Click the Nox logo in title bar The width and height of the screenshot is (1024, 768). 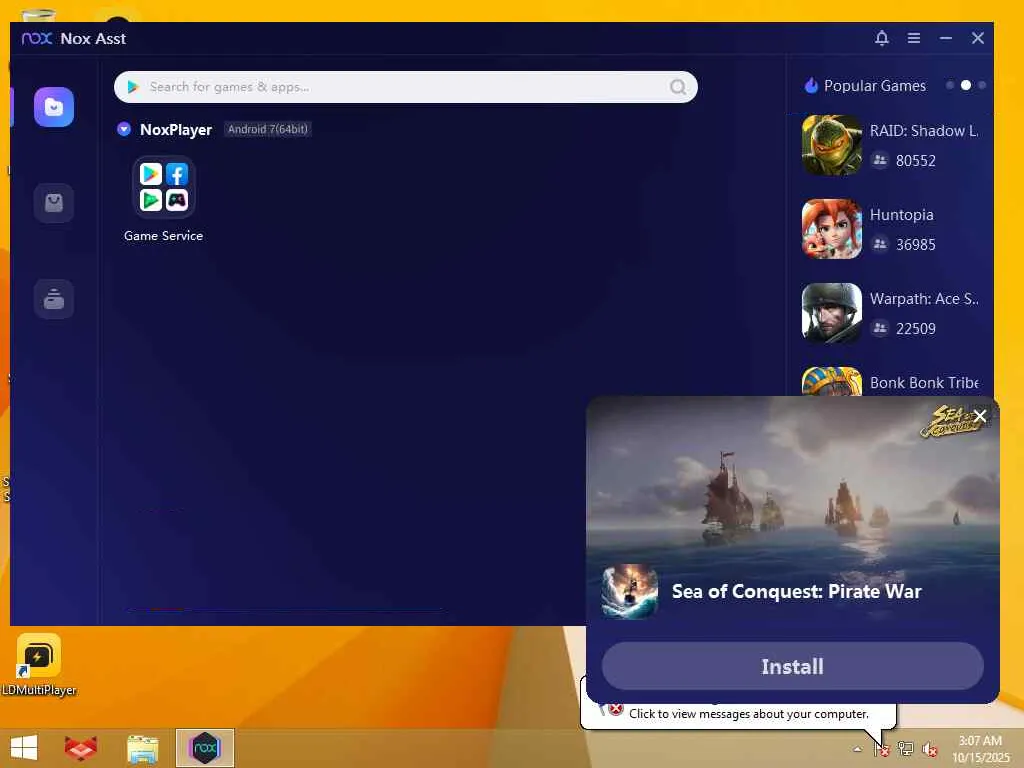click(x=37, y=38)
